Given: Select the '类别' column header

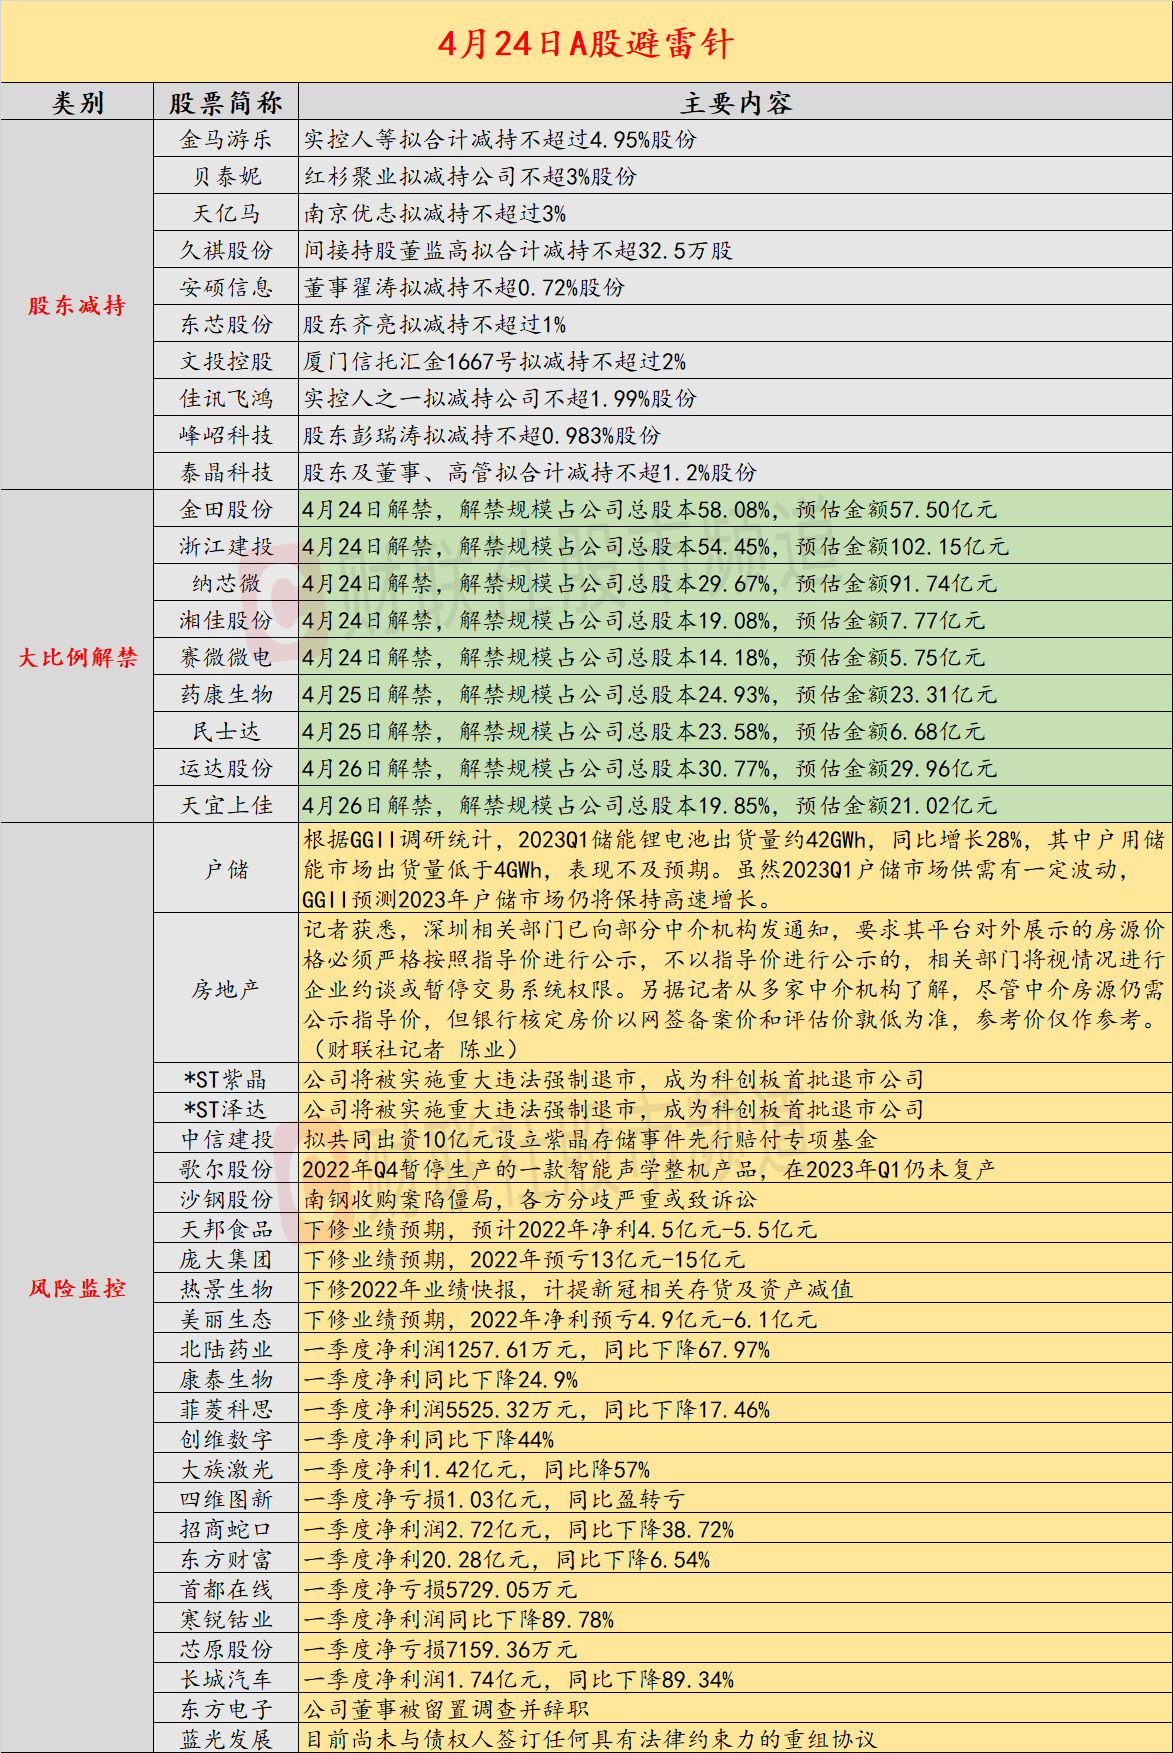Looking at the screenshot, I should (77, 102).
